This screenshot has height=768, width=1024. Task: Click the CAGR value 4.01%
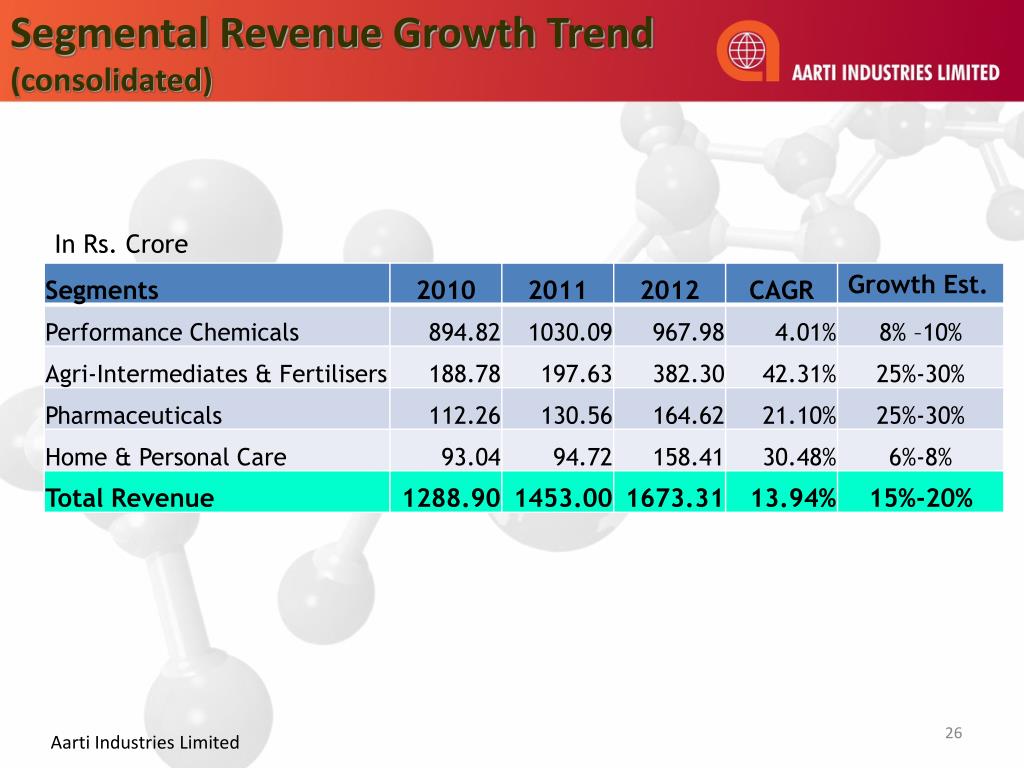click(805, 332)
